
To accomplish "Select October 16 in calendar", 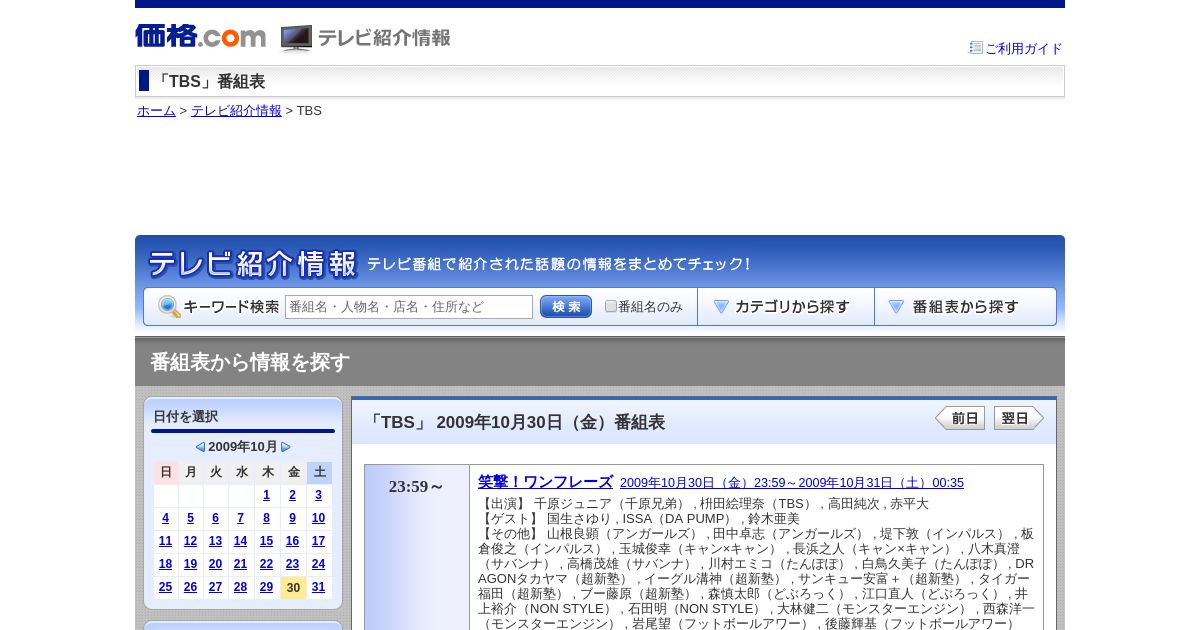I will point(293,541).
